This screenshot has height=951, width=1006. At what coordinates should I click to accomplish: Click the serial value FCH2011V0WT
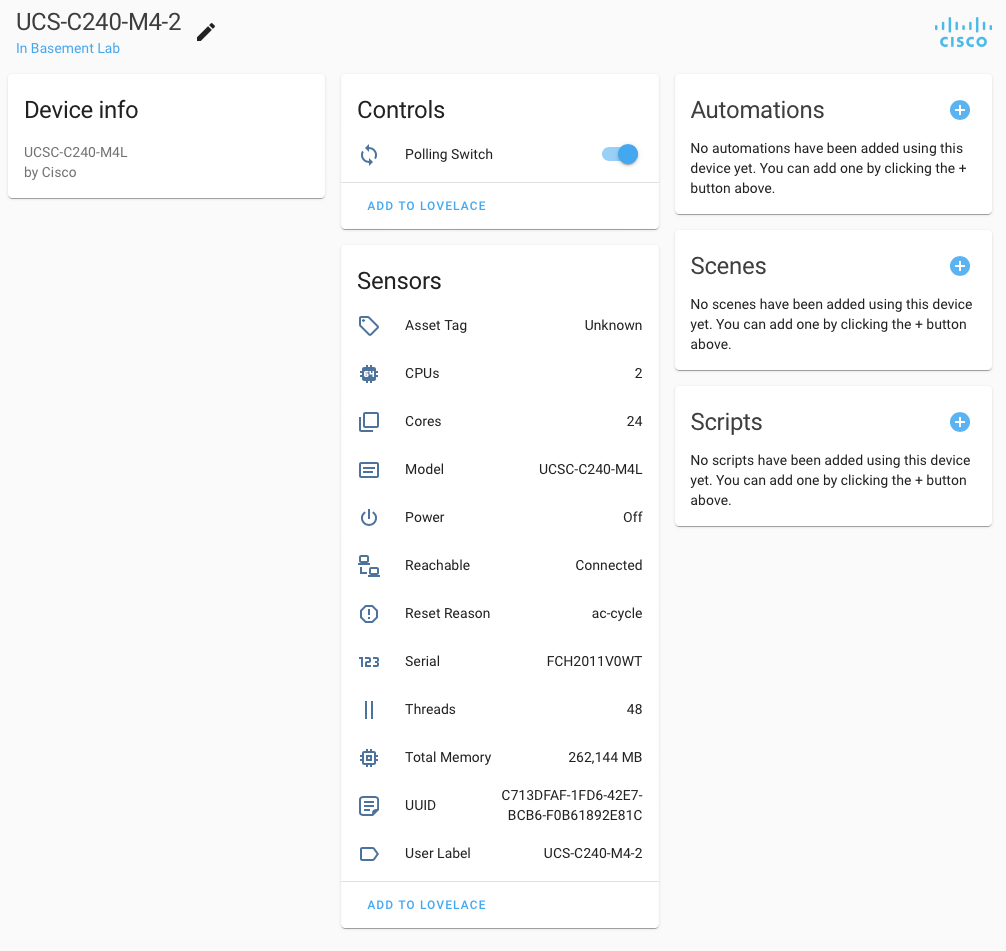(x=594, y=662)
